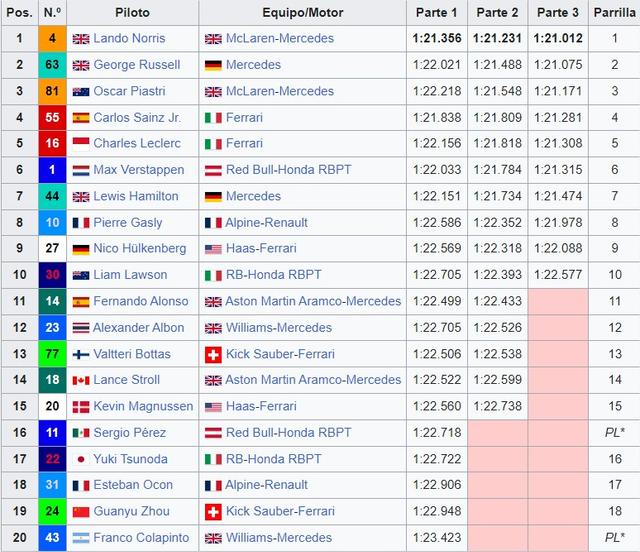Click the blue number 1 cell
The width and height of the screenshot is (640, 552).
52,170
